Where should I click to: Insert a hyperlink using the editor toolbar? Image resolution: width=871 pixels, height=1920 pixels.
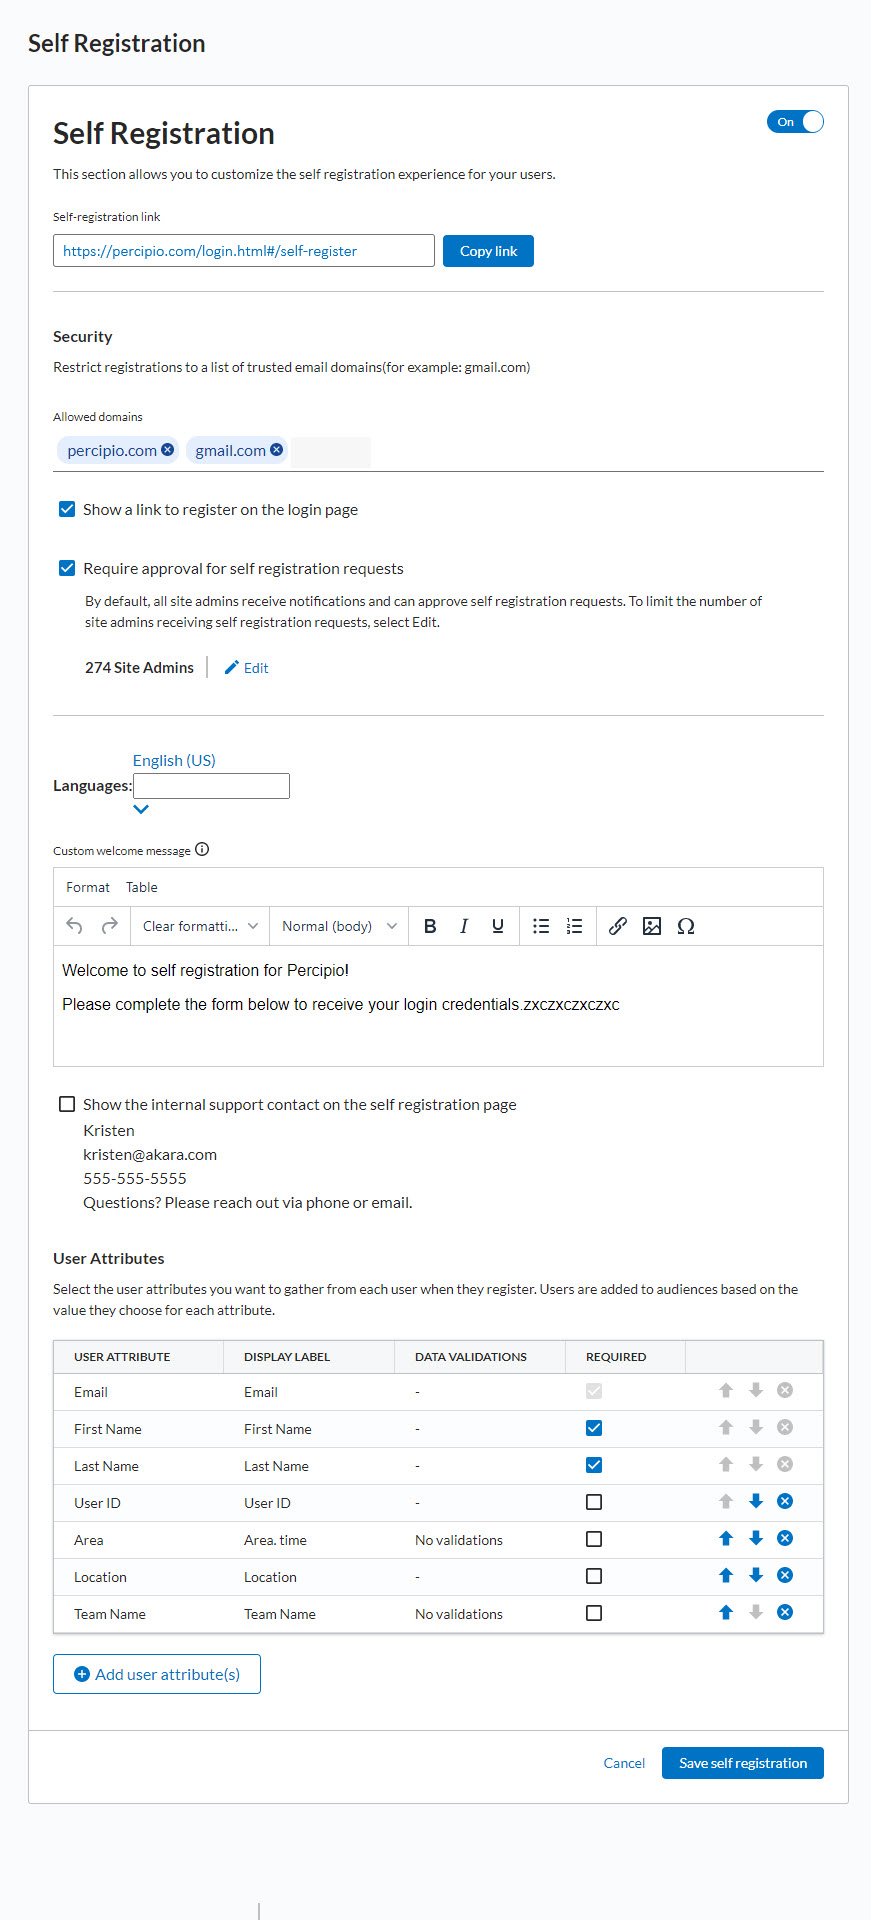[x=617, y=926]
